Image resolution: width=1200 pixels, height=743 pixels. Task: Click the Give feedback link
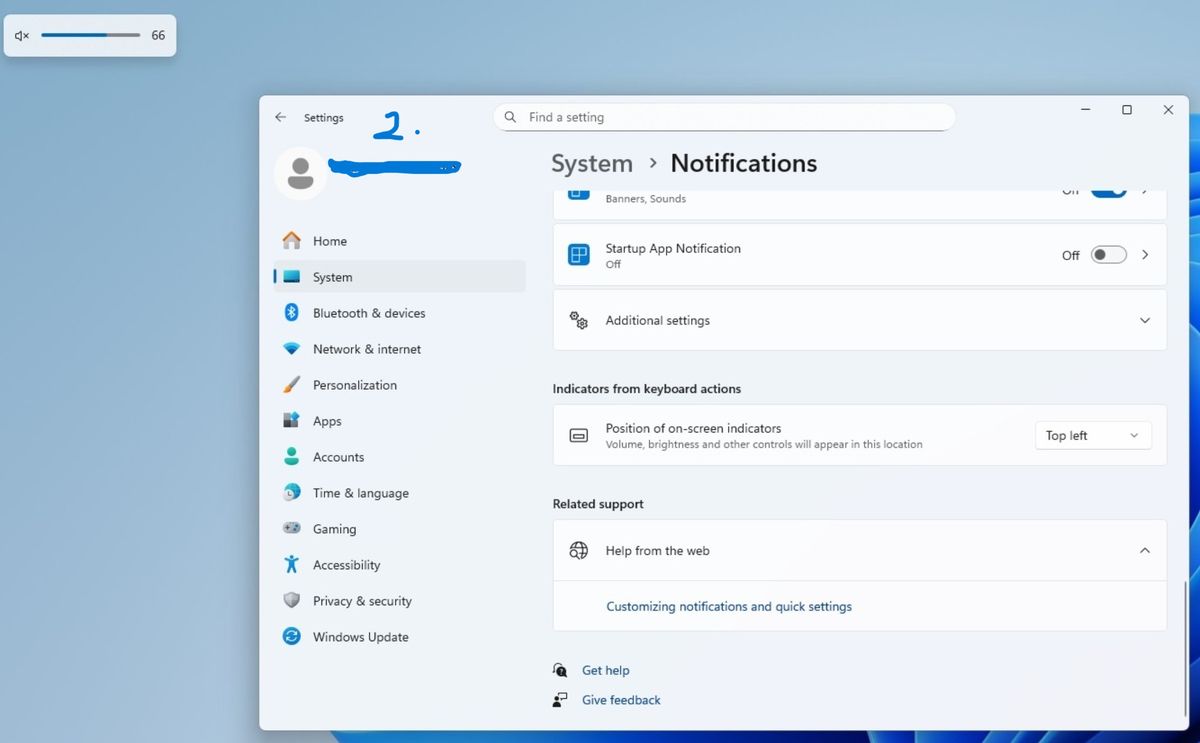coord(621,700)
